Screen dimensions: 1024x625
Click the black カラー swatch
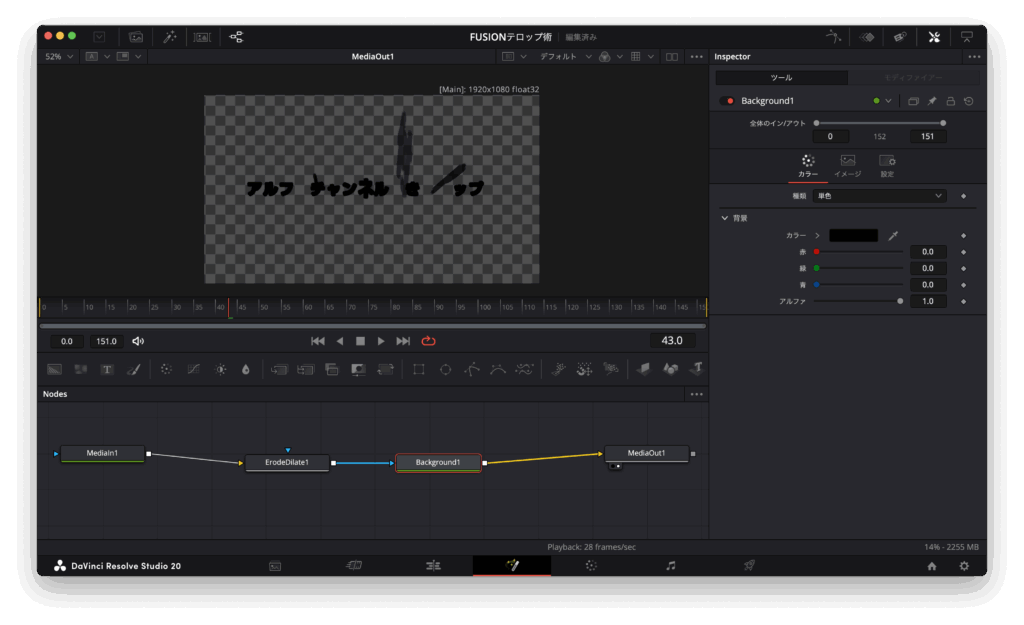point(853,236)
